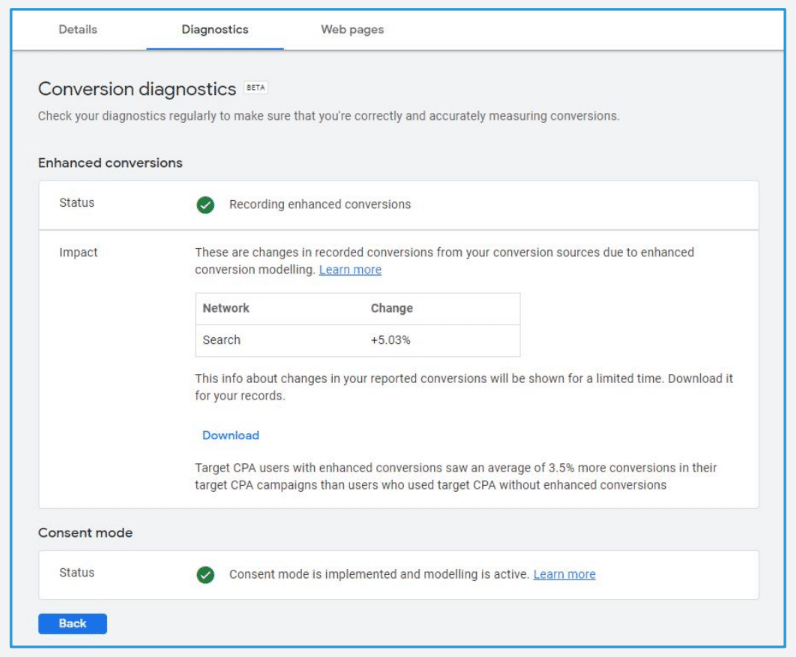Click the blue Back button
This screenshot has height=657, width=796.
(73, 623)
